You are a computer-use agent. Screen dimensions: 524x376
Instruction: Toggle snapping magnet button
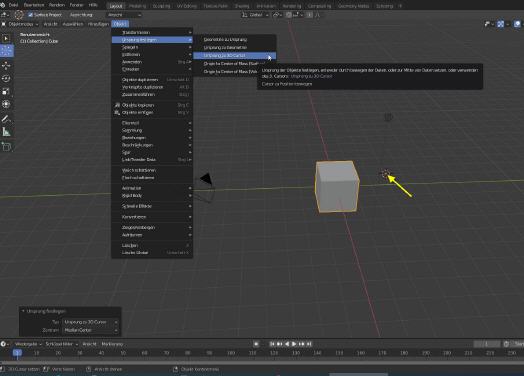pos(289,15)
